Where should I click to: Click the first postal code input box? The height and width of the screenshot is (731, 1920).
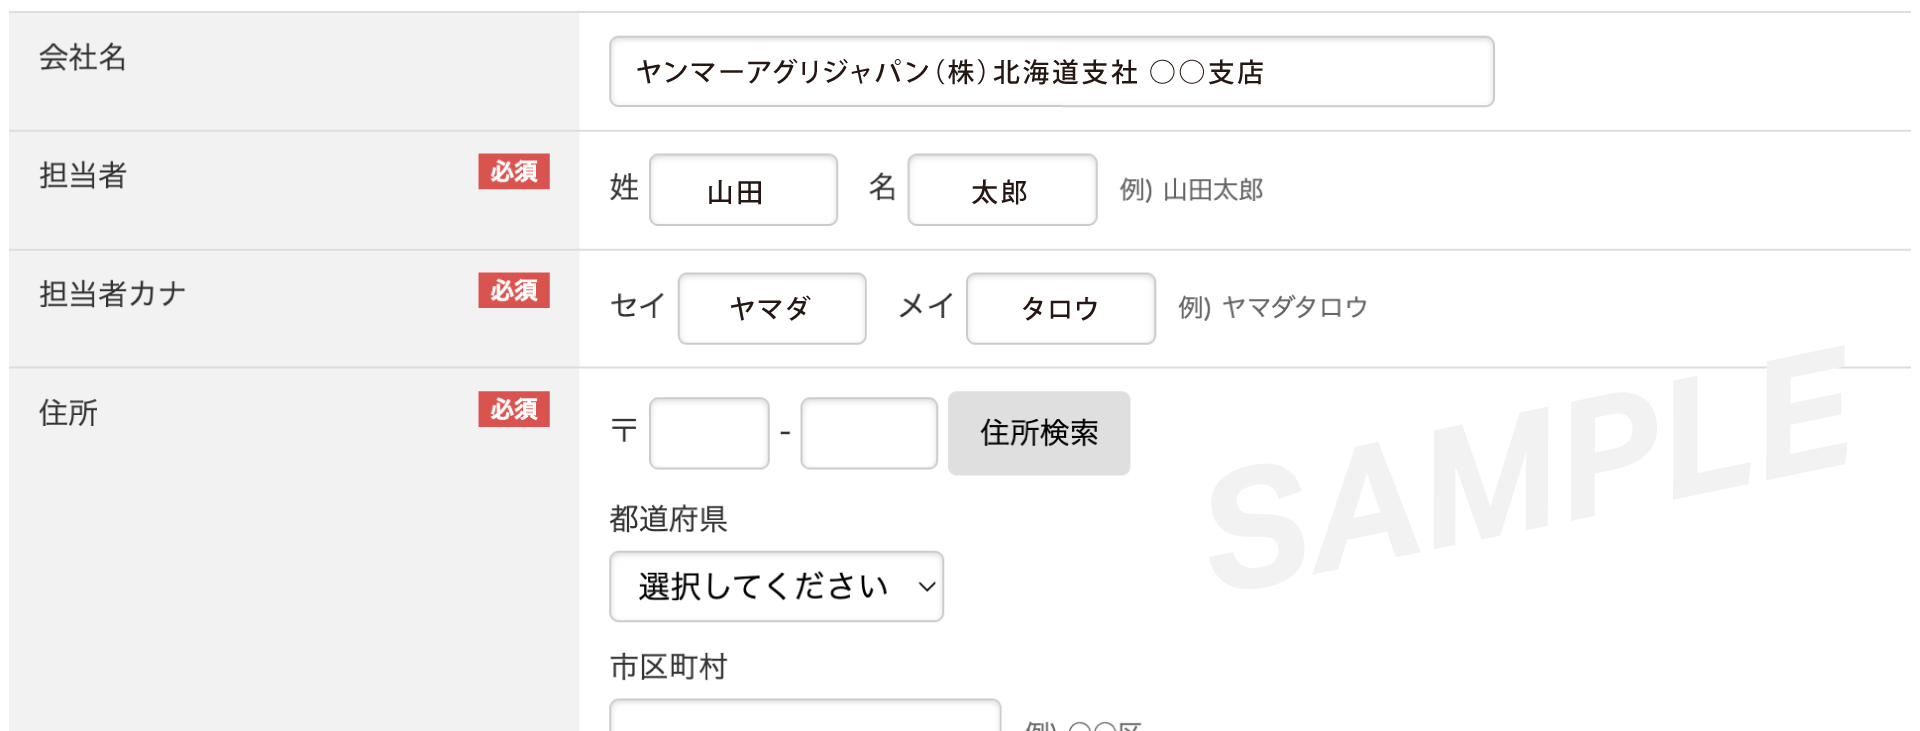pyautogui.click(x=708, y=432)
